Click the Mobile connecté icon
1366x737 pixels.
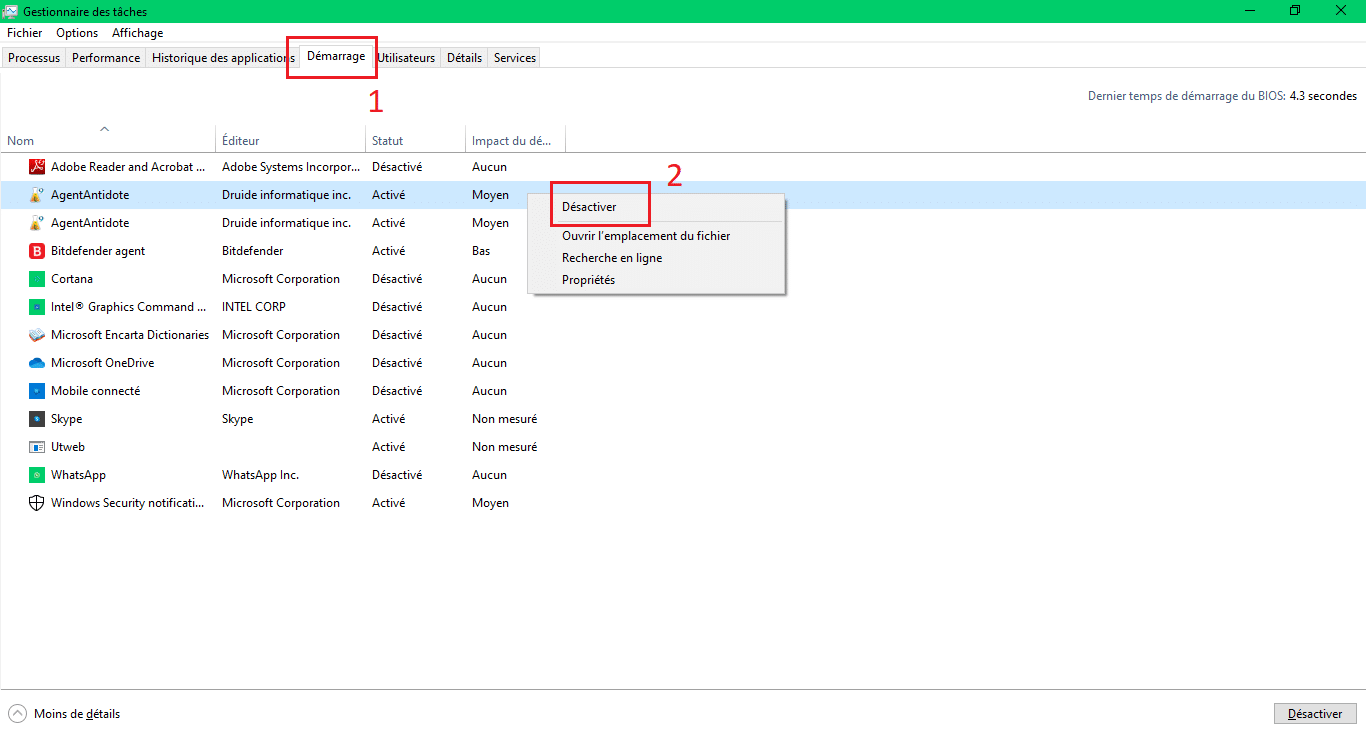point(37,391)
